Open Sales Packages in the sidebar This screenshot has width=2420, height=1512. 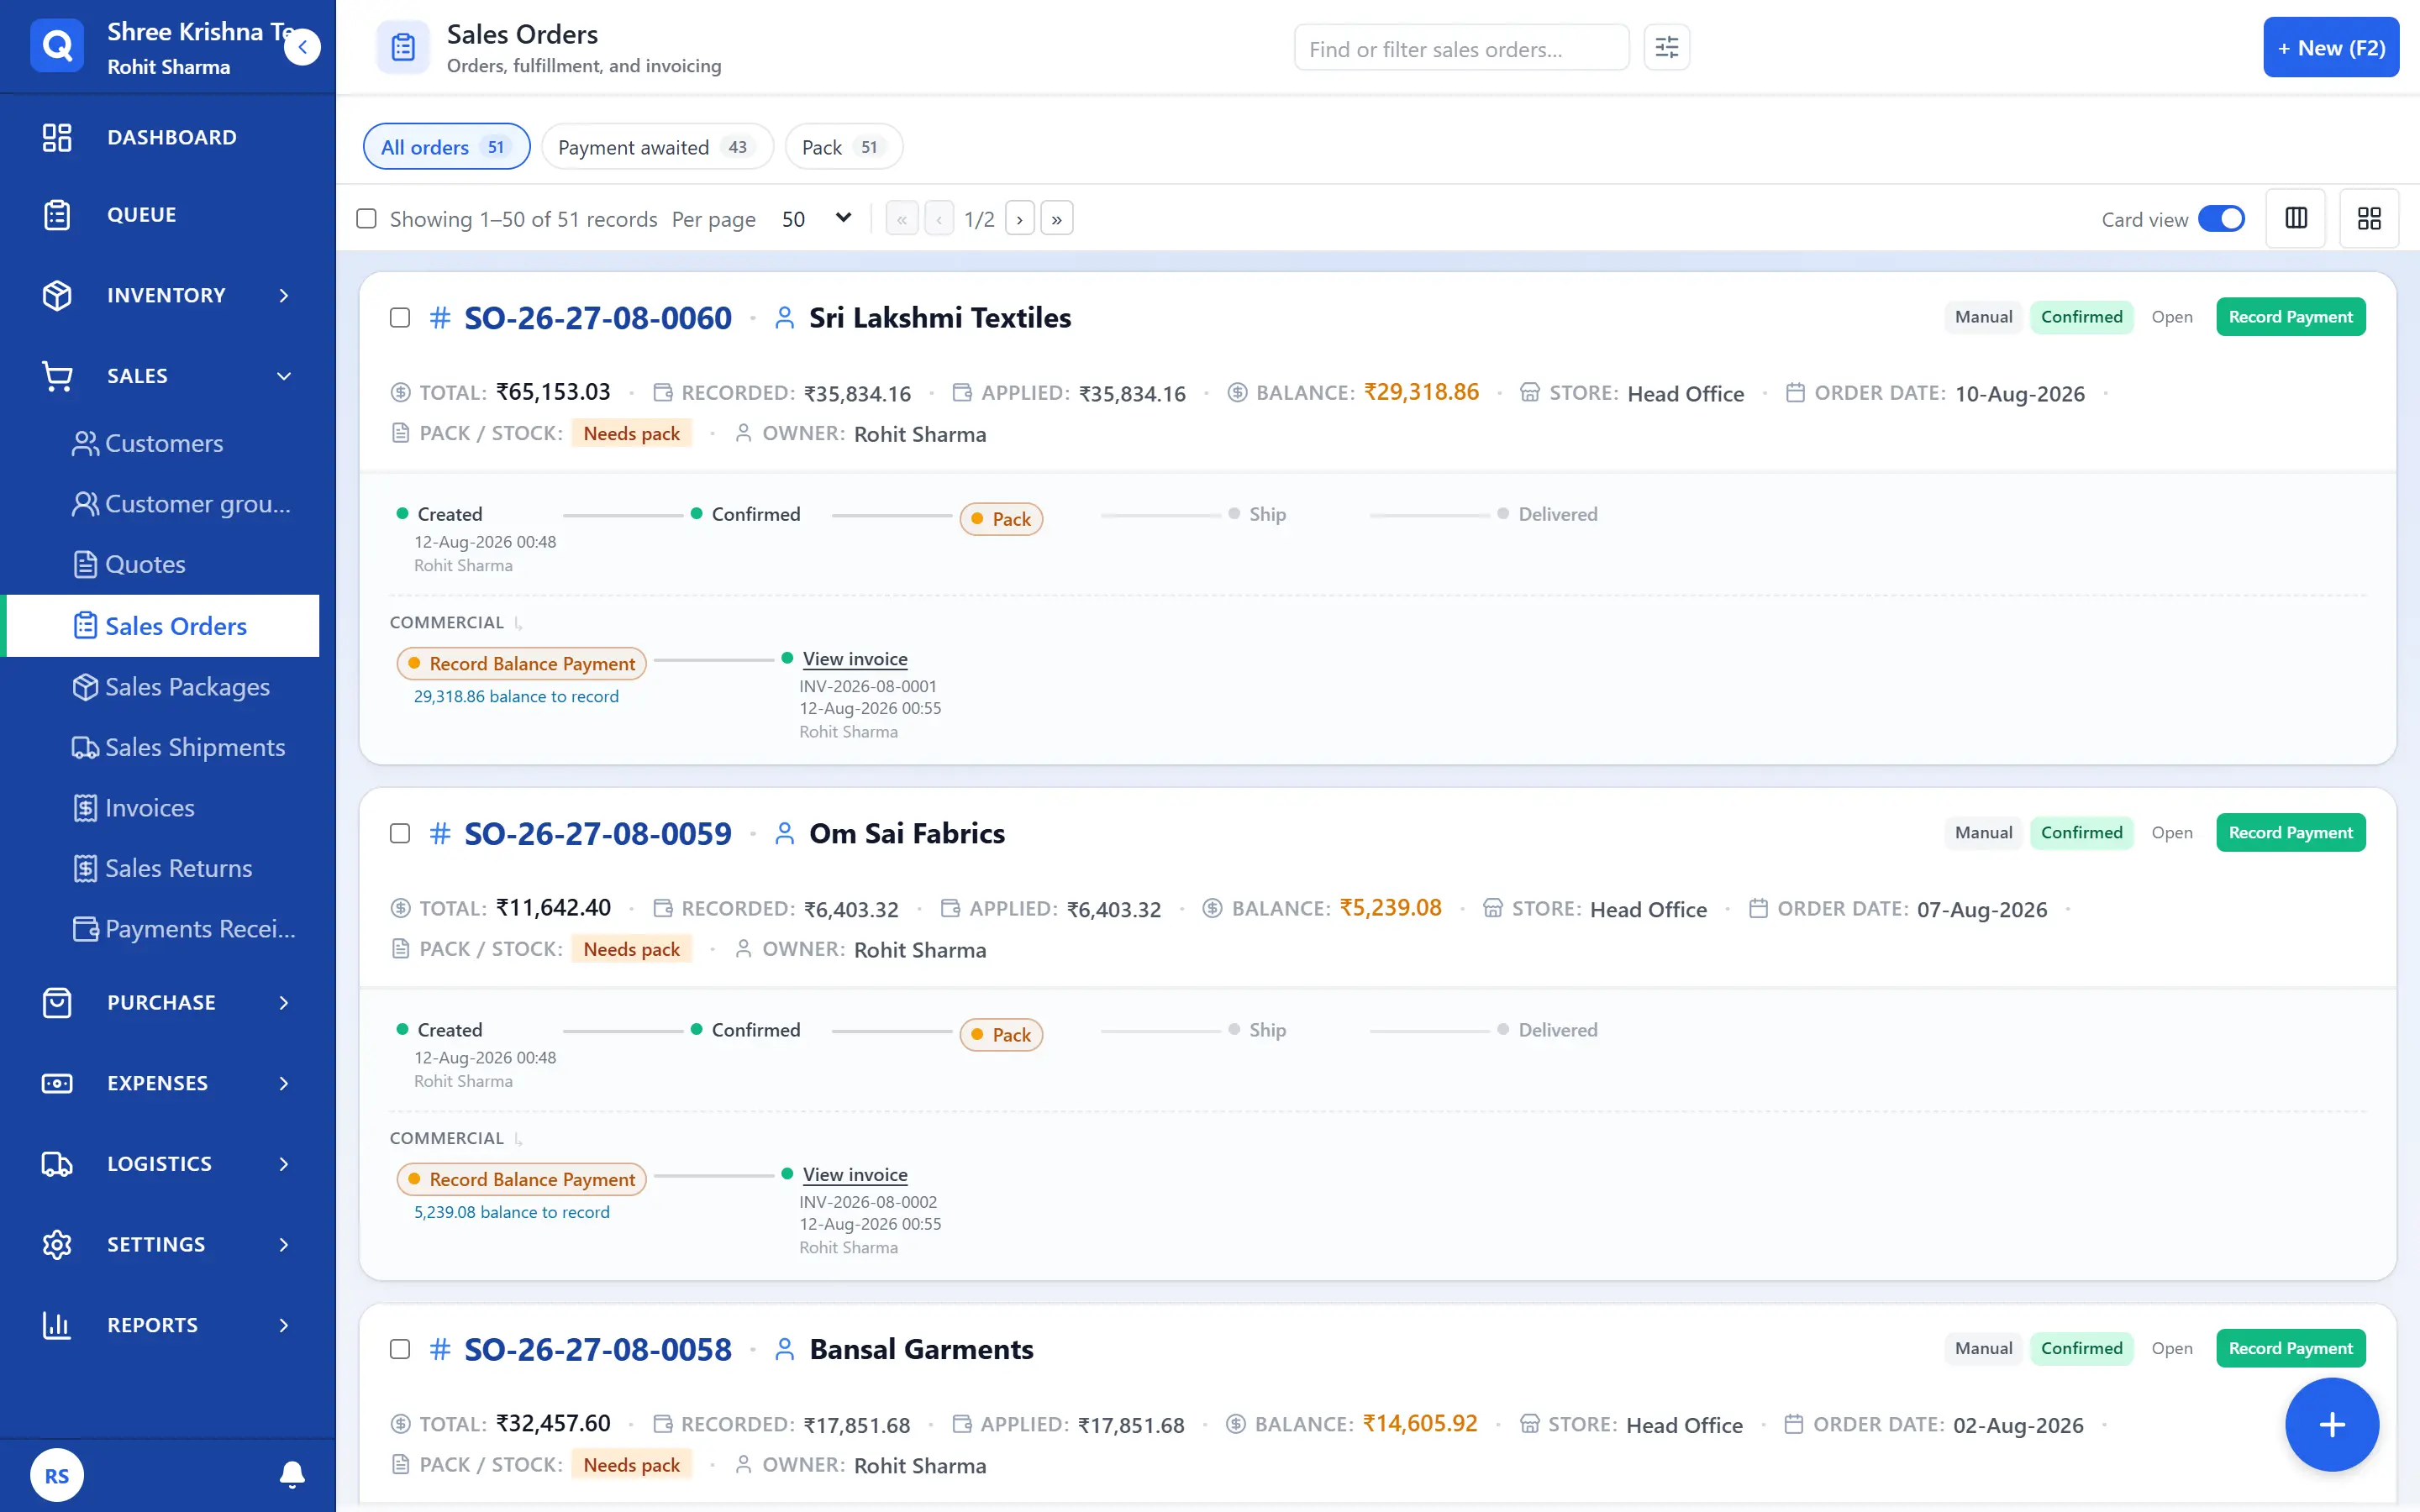[x=171, y=687]
